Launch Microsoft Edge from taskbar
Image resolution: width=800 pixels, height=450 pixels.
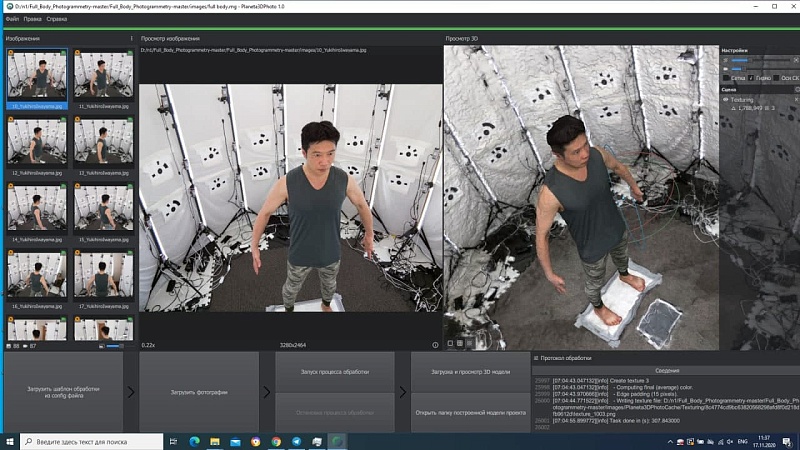tap(194, 441)
